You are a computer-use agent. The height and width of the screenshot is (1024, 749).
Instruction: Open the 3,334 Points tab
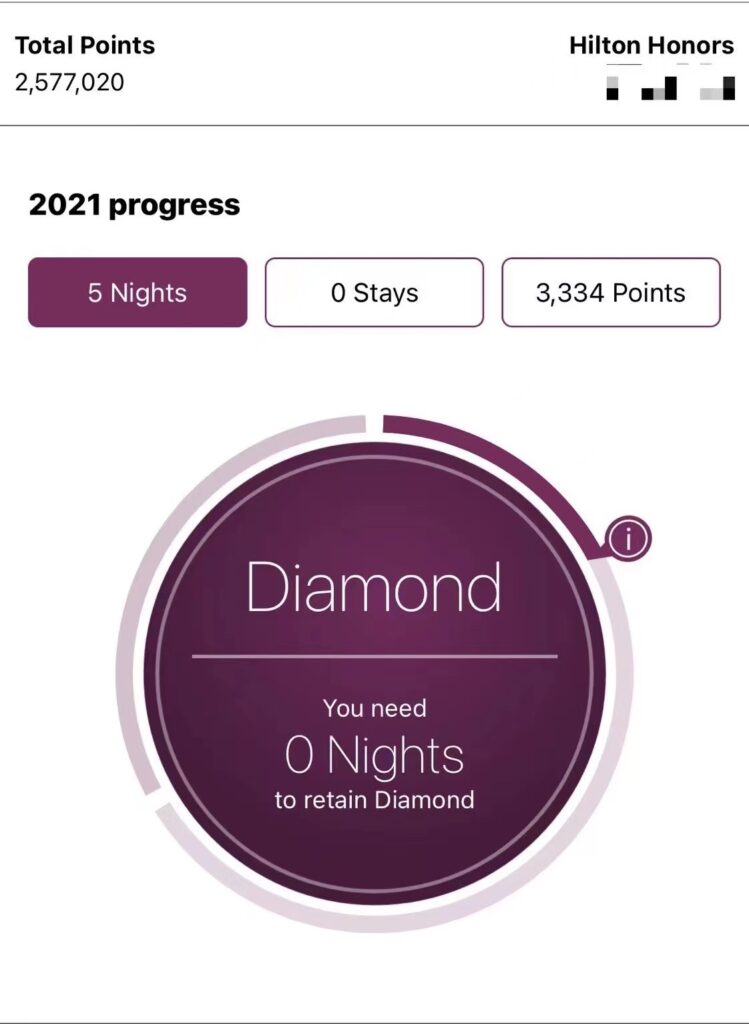(x=611, y=293)
